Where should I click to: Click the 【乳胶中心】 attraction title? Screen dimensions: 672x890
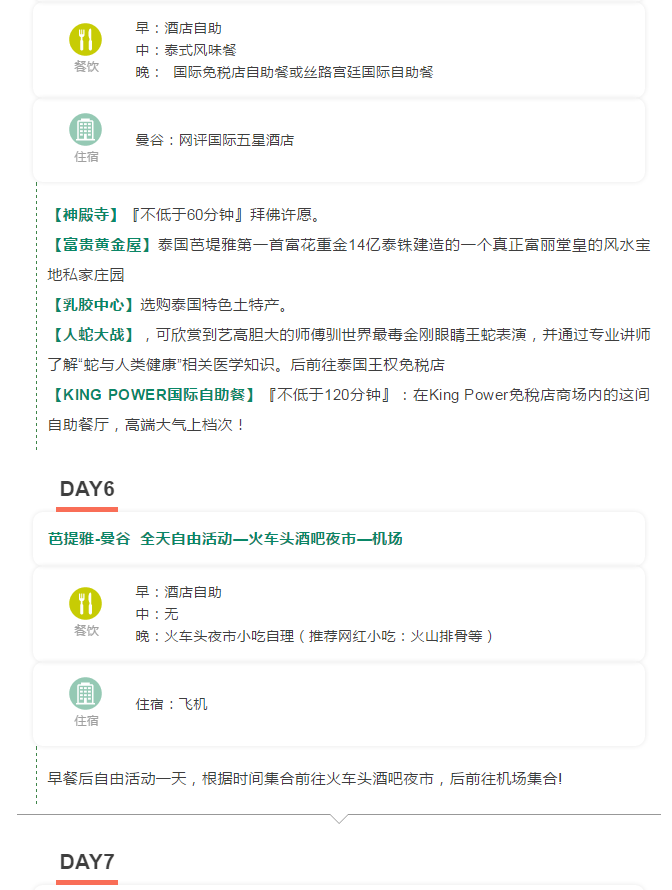[92, 304]
